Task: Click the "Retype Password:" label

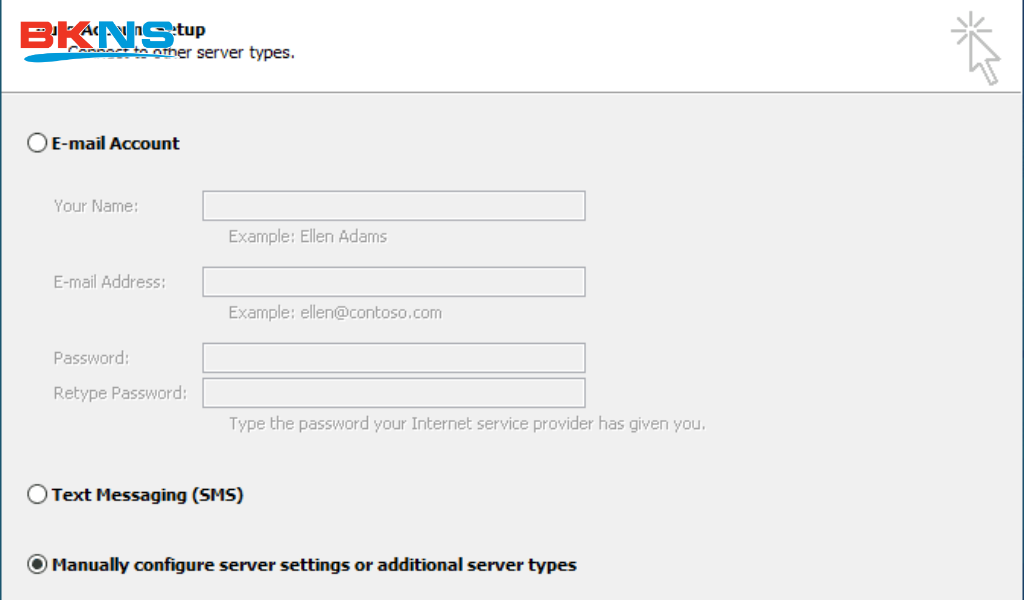Action: click(x=120, y=393)
